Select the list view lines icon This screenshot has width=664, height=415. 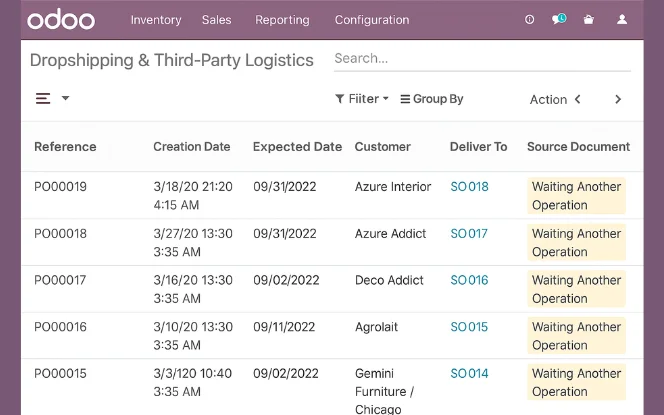[43, 99]
